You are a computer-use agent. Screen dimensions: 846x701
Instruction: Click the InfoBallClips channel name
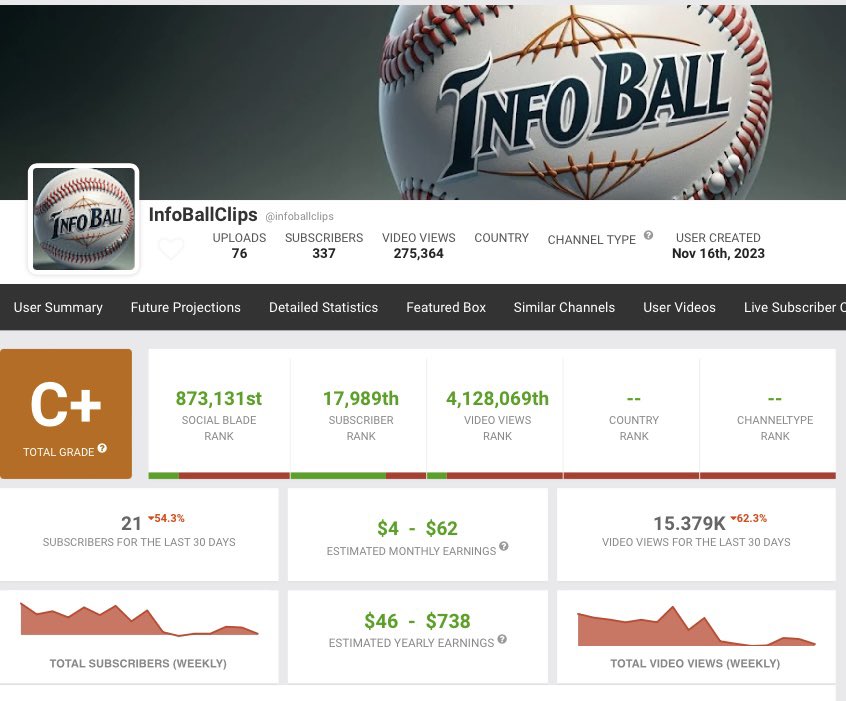click(x=203, y=214)
